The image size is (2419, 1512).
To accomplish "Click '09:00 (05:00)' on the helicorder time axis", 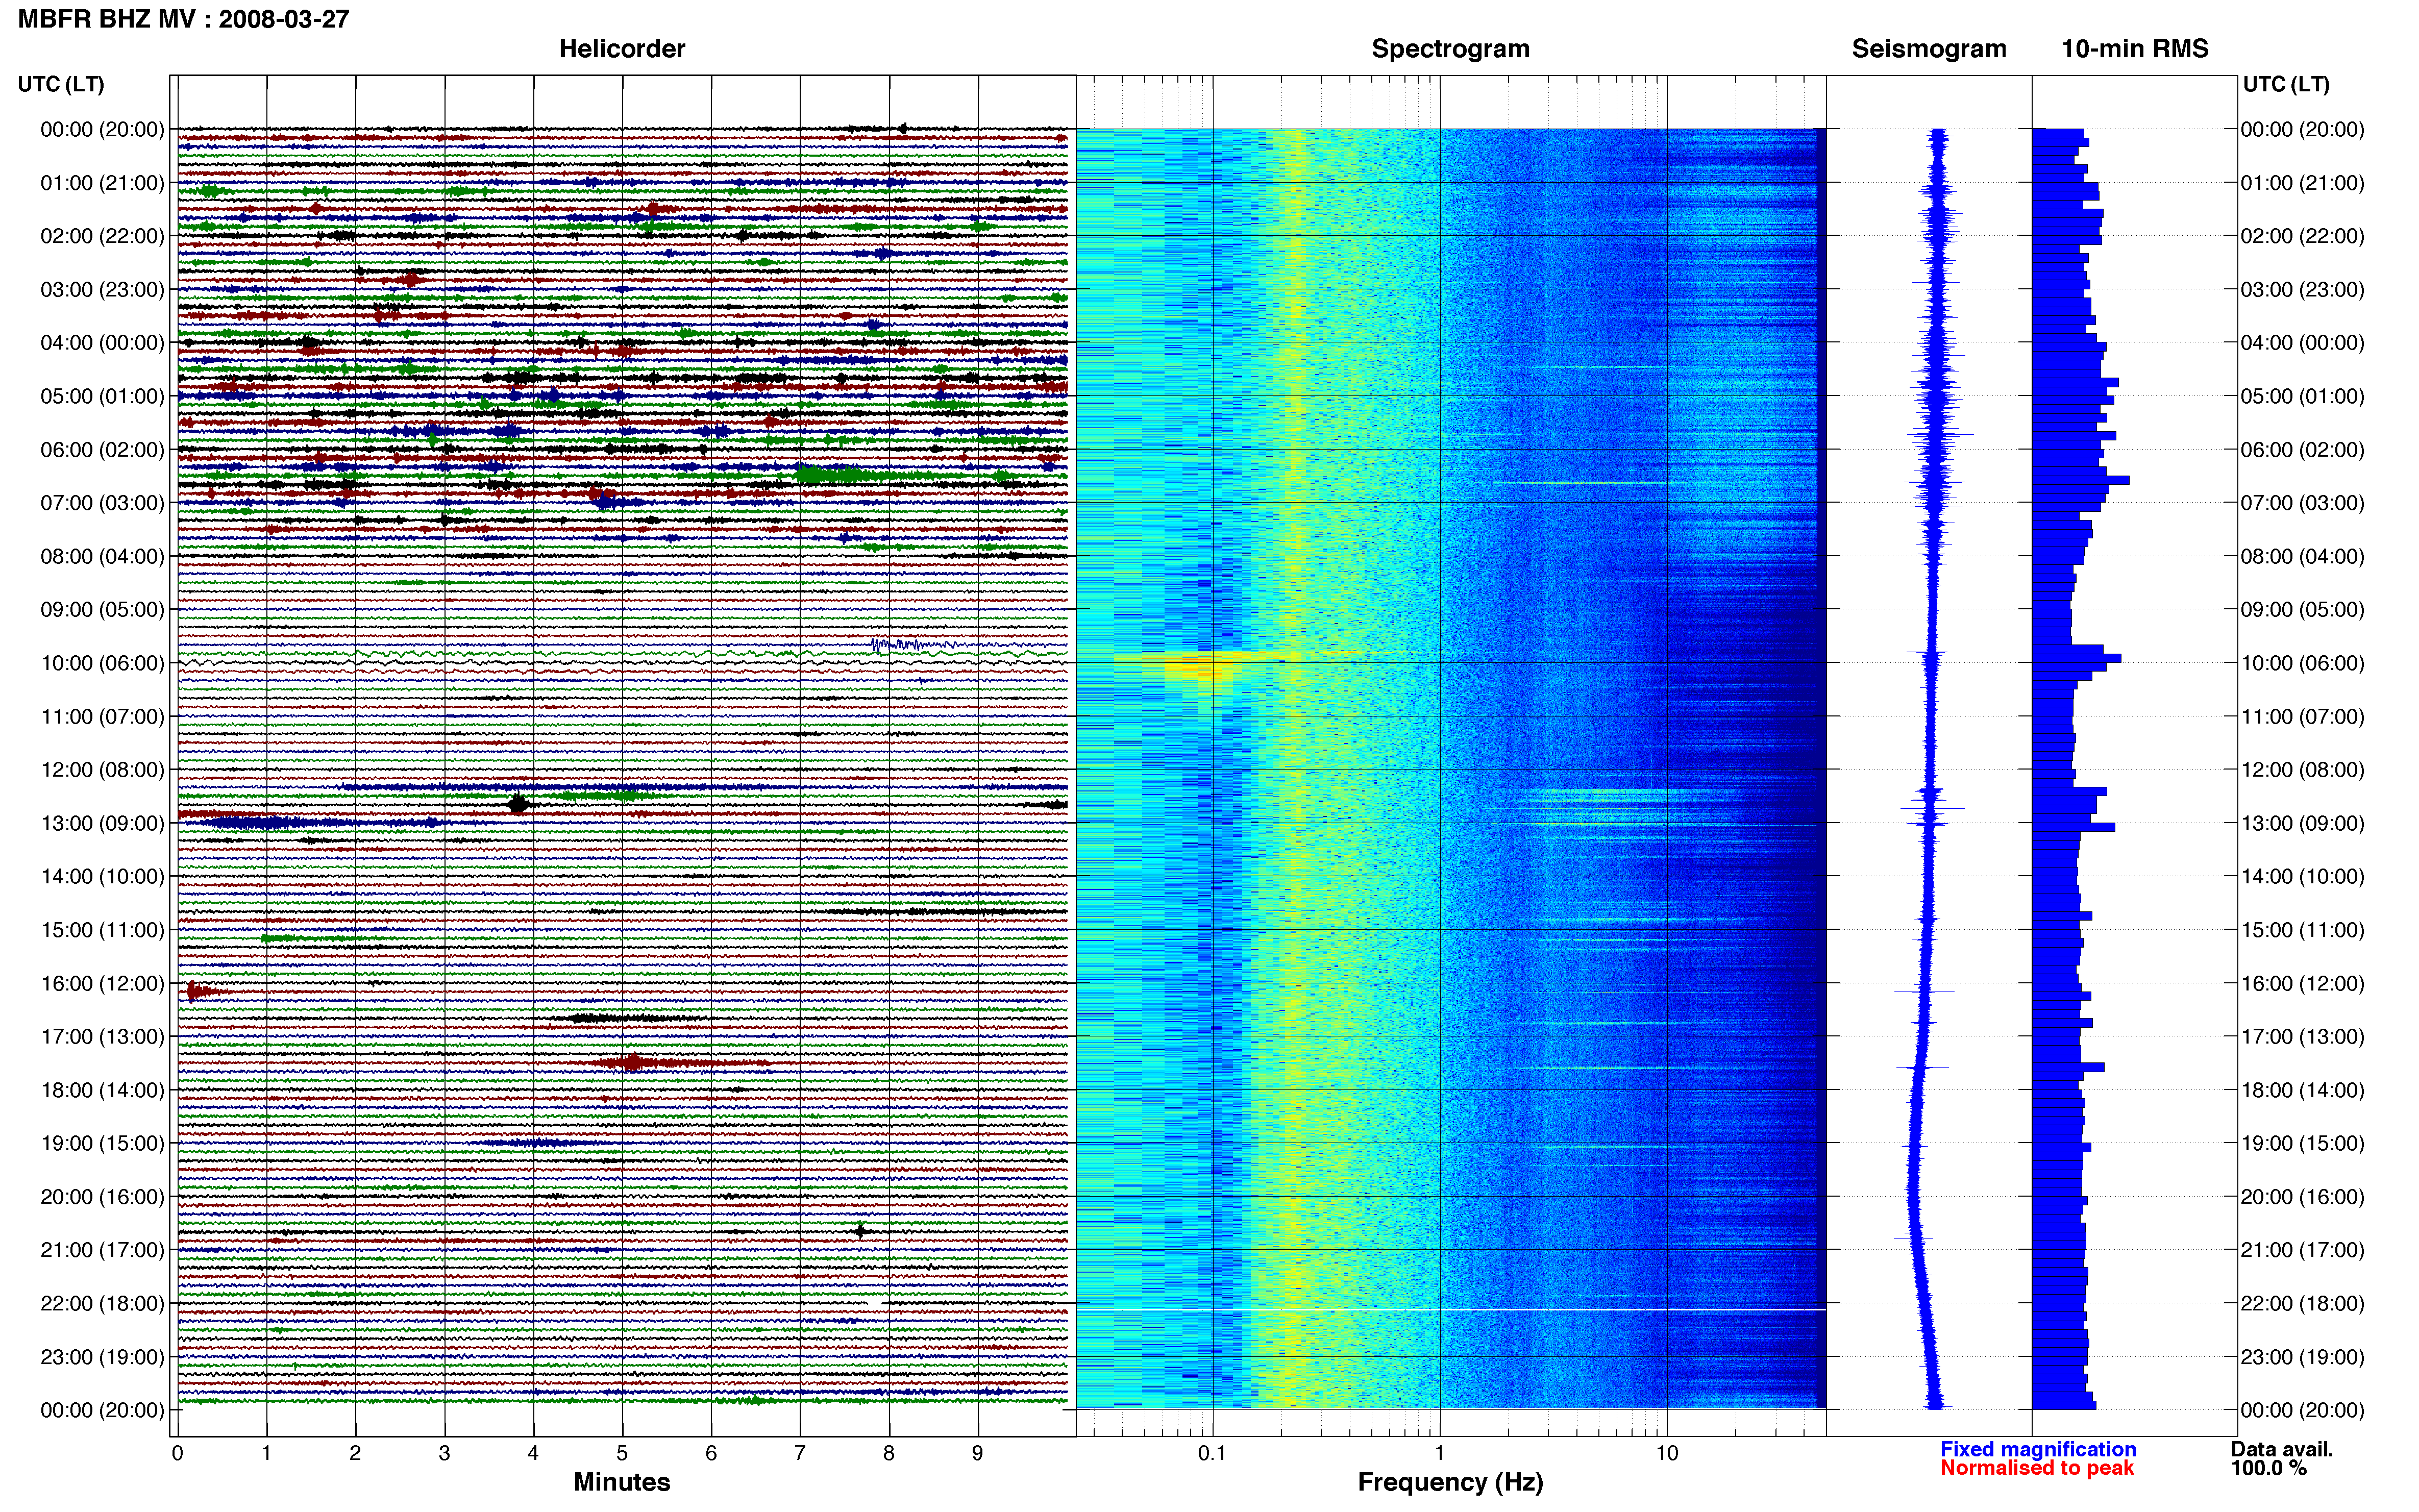I will pyautogui.click(x=102, y=610).
